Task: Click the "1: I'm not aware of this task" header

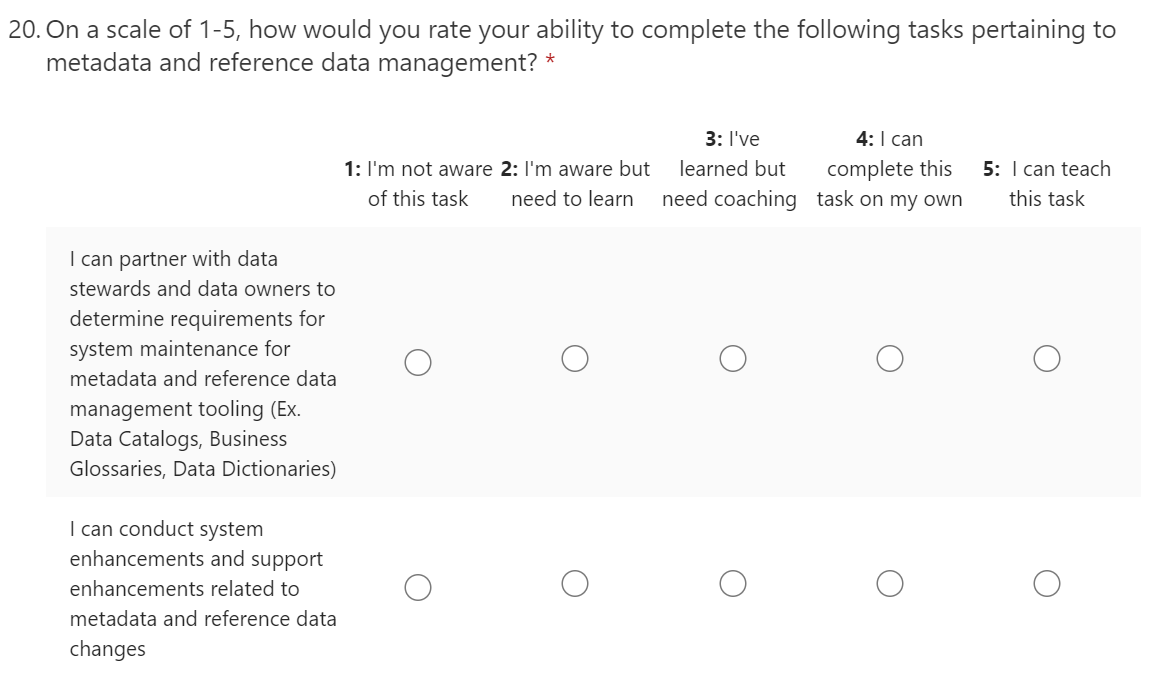Action: click(x=418, y=184)
